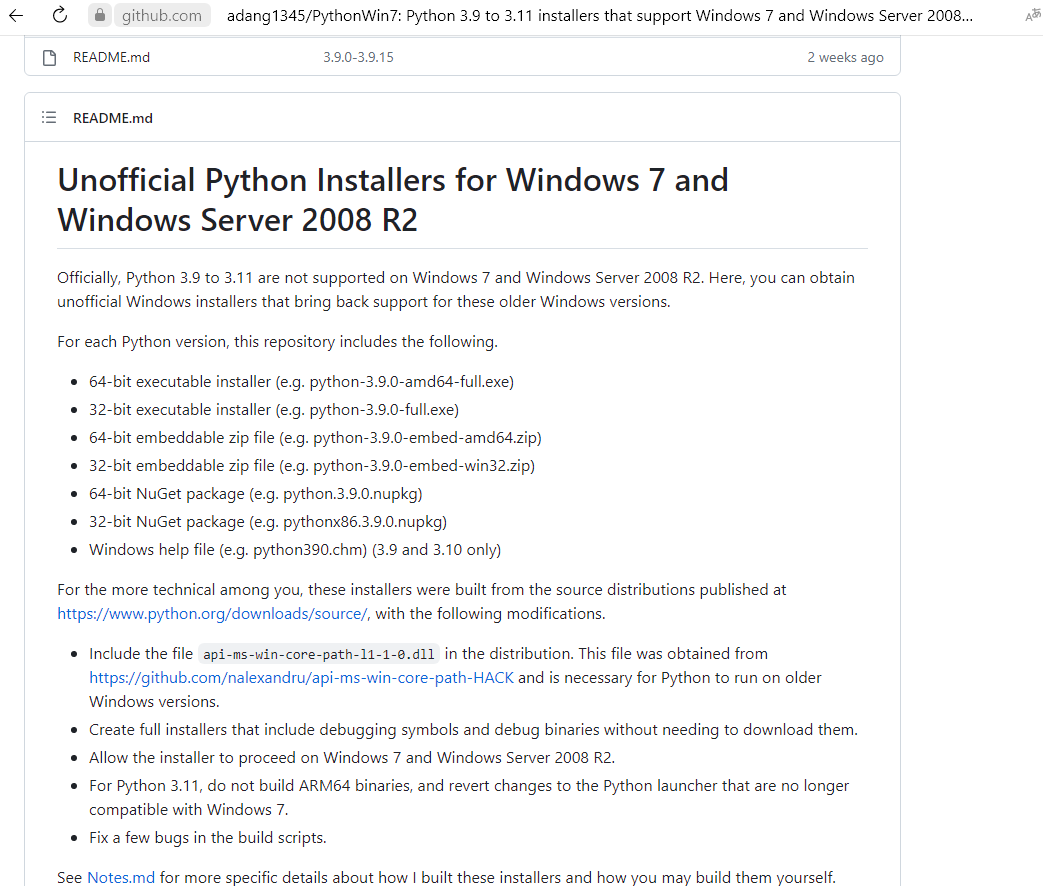The width and height of the screenshot is (1043, 886).
Task: Click the README.md file icon in file list
Action: 49,58
